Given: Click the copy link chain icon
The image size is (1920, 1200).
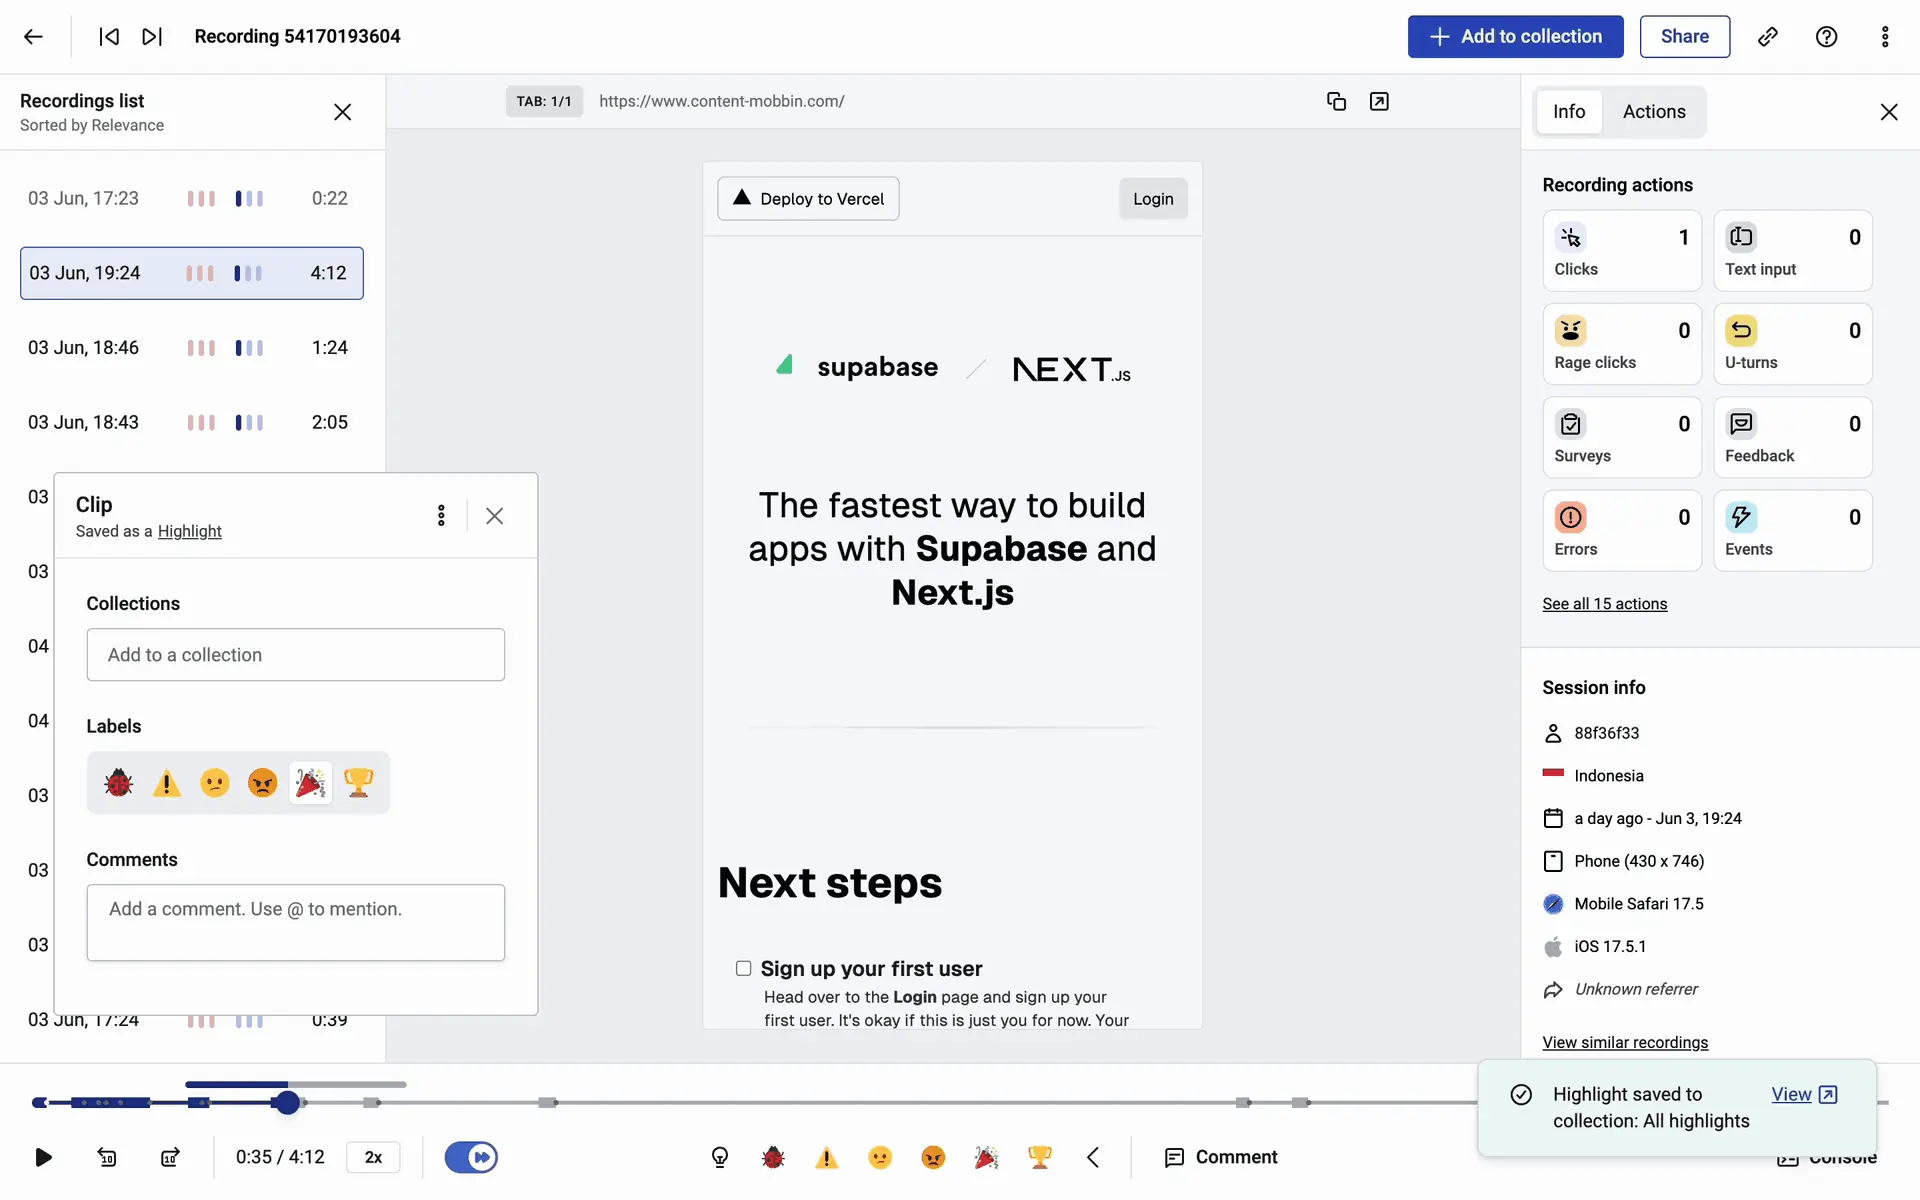Looking at the screenshot, I should pyautogui.click(x=1767, y=37).
